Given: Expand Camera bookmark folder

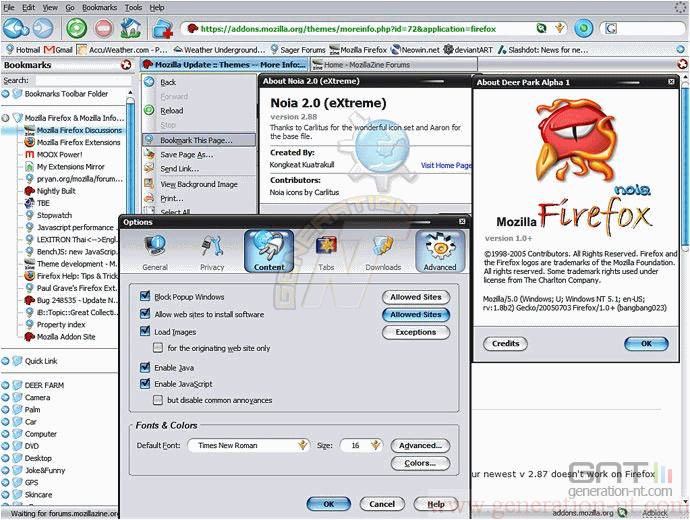Looking at the screenshot, I should pyautogui.click(x=5, y=397).
